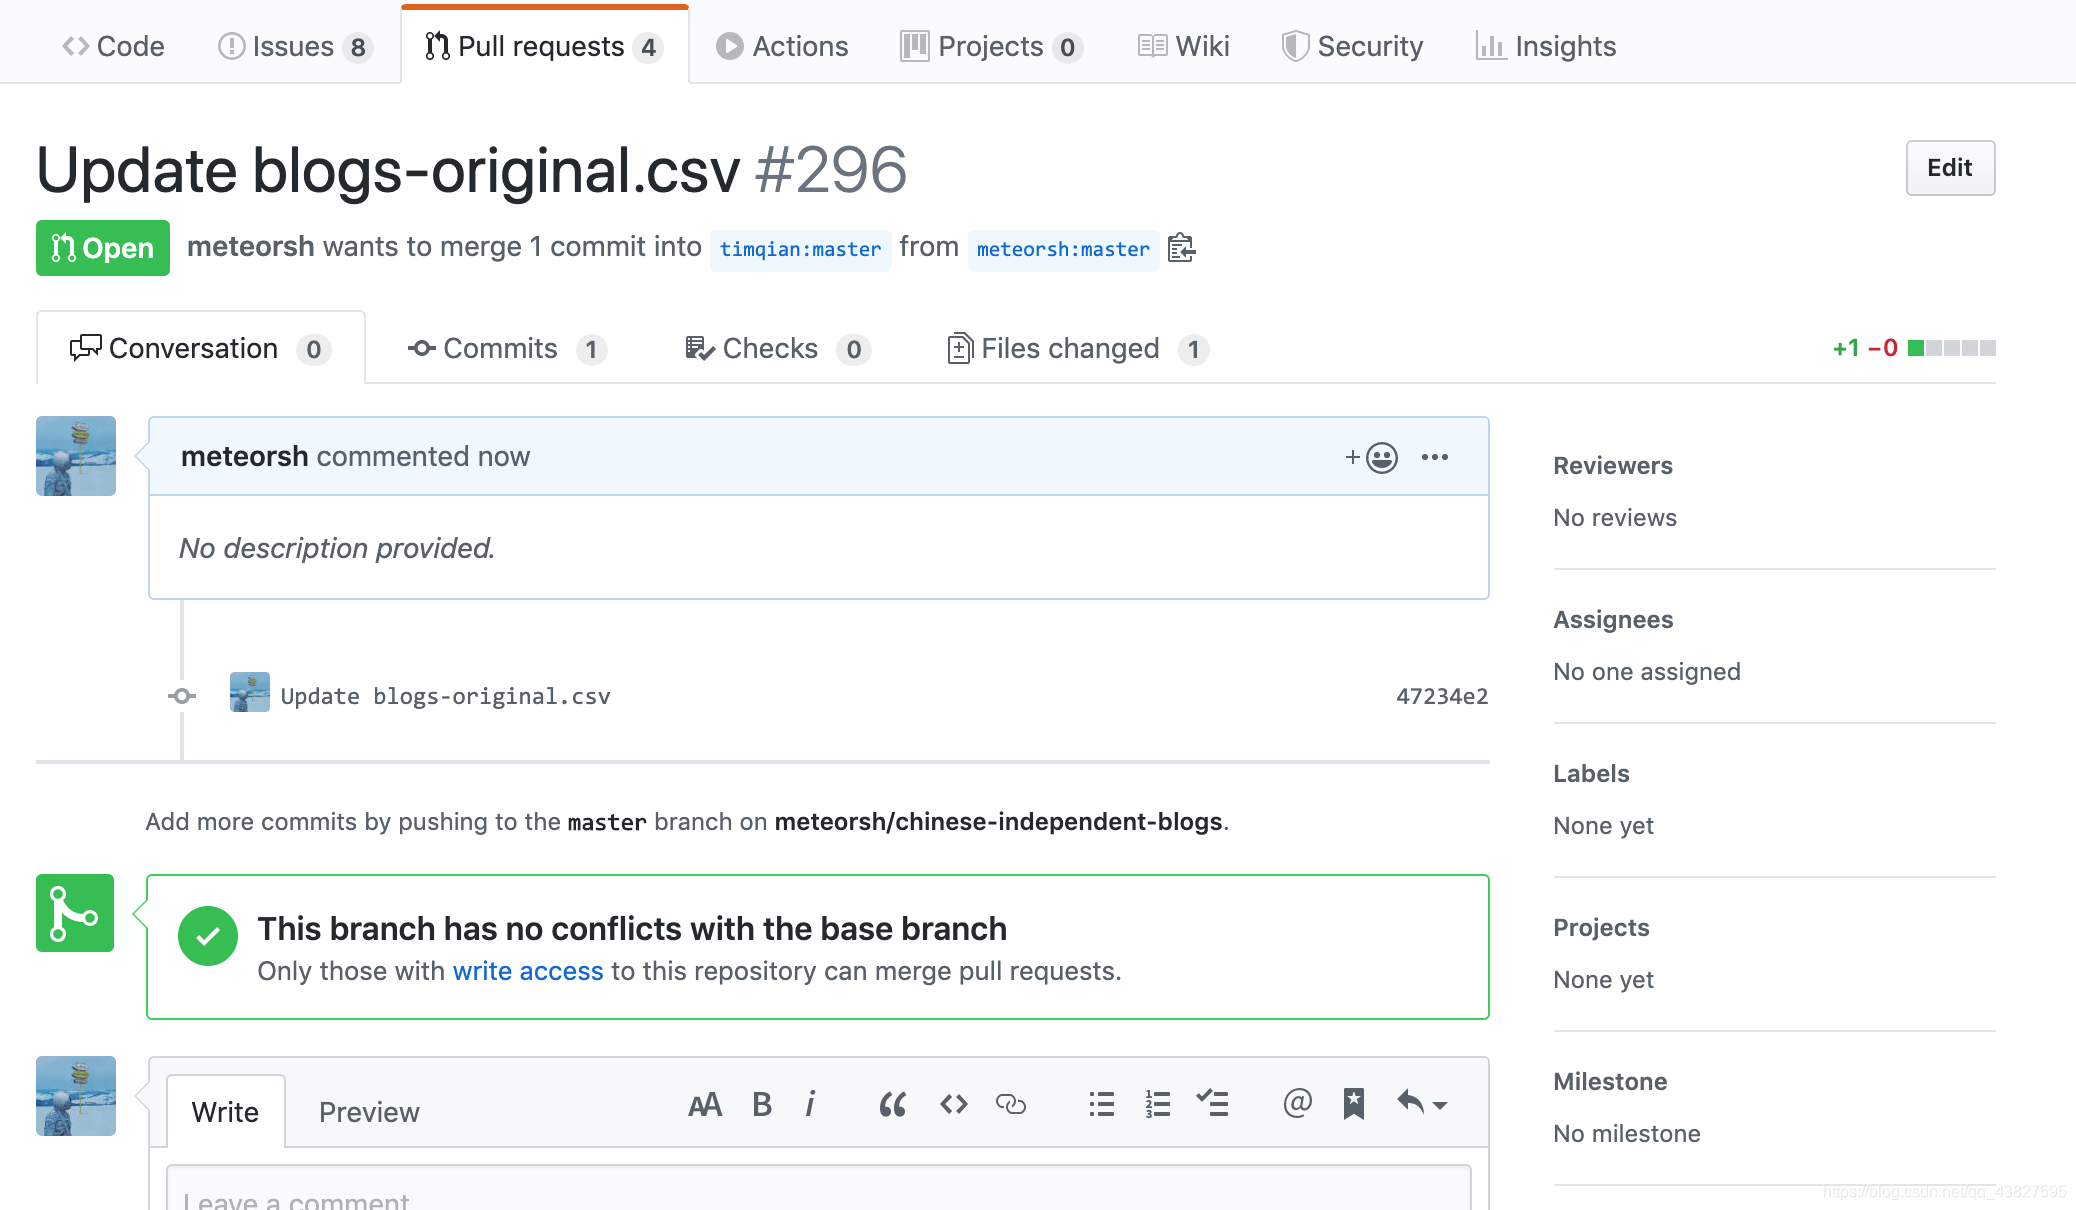The height and width of the screenshot is (1210, 2076).
Task: Open the Wiki tab
Action: [1183, 46]
